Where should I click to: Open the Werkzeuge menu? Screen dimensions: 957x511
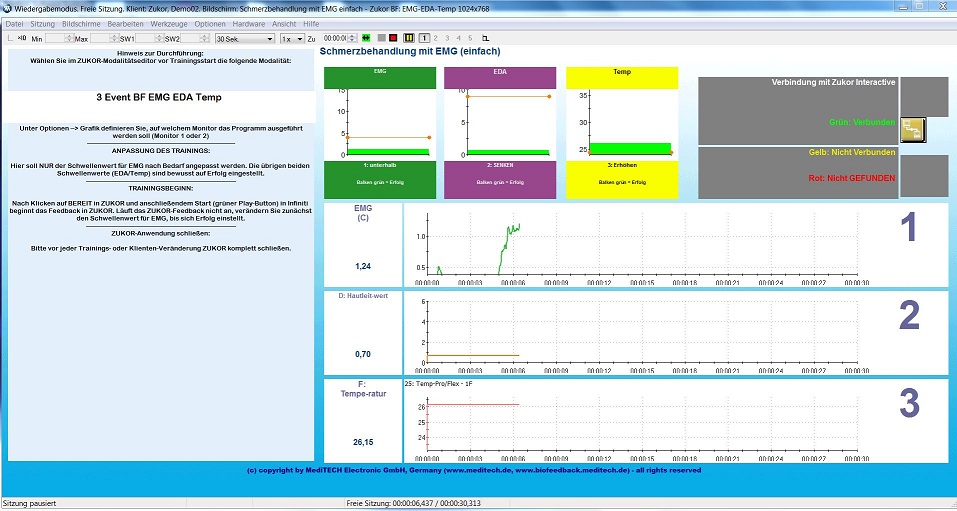(x=168, y=24)
